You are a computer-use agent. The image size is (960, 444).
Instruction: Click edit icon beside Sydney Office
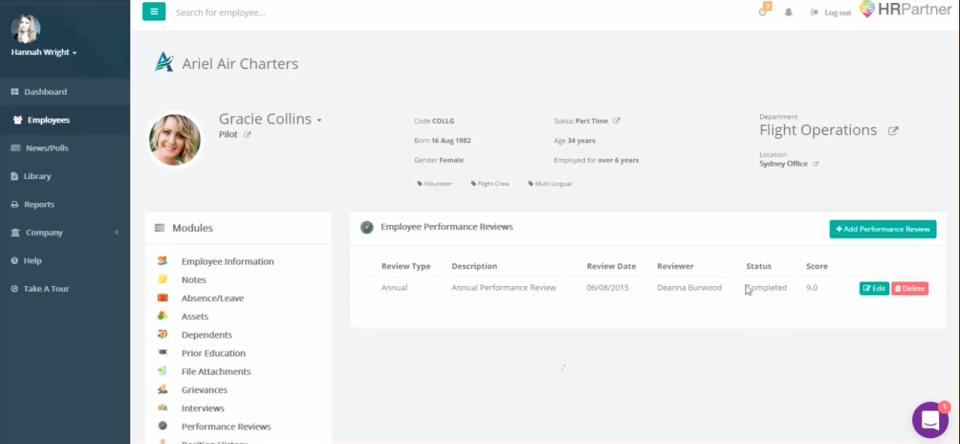[x=816, y=164]
